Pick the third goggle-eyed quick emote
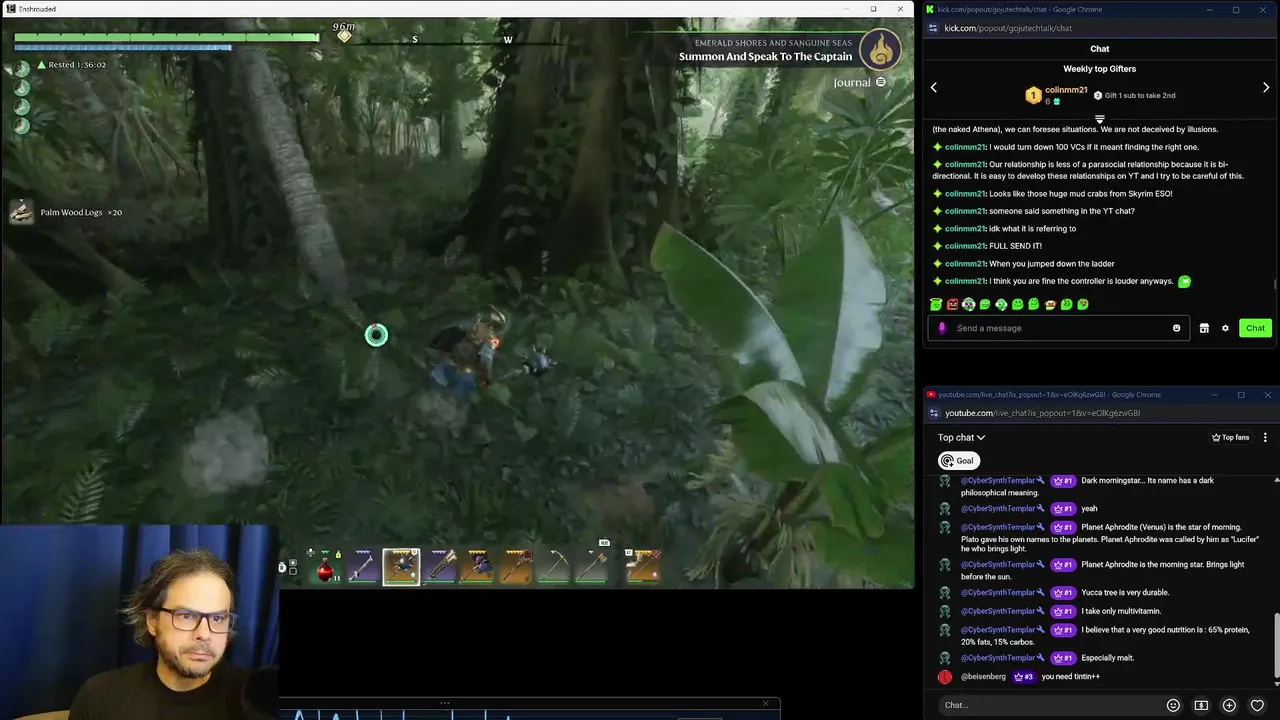Screen dimensions: 1280x720 968,304
